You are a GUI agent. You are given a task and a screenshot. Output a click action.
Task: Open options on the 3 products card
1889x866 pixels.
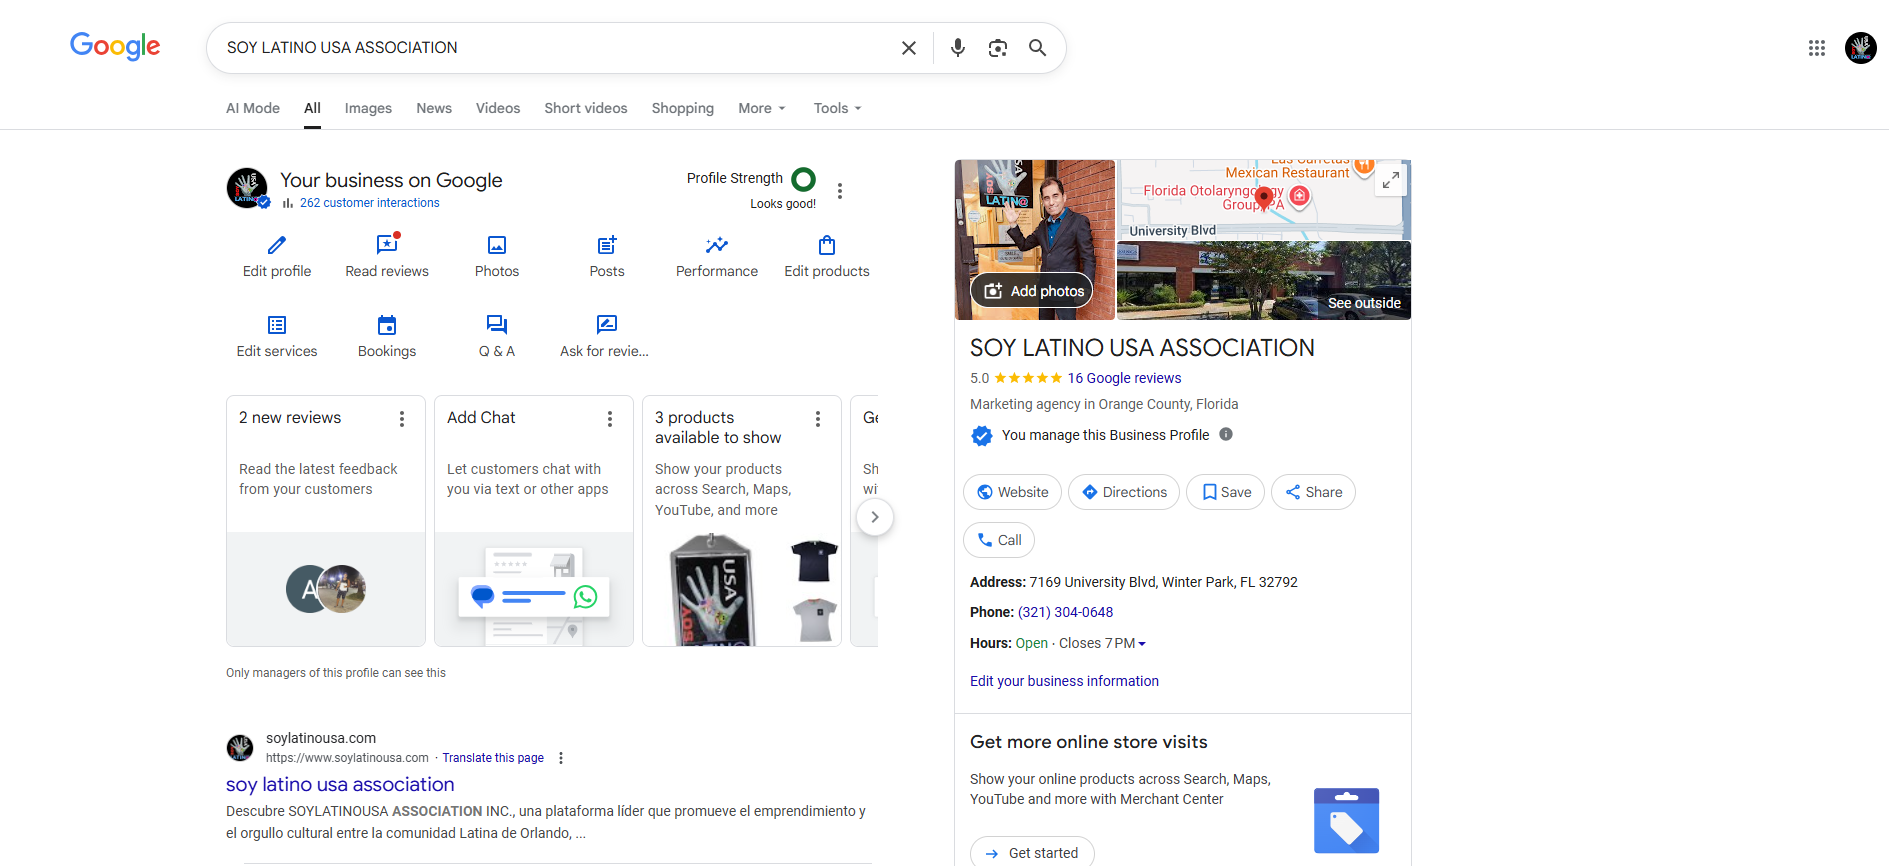(x=818, y=419)
